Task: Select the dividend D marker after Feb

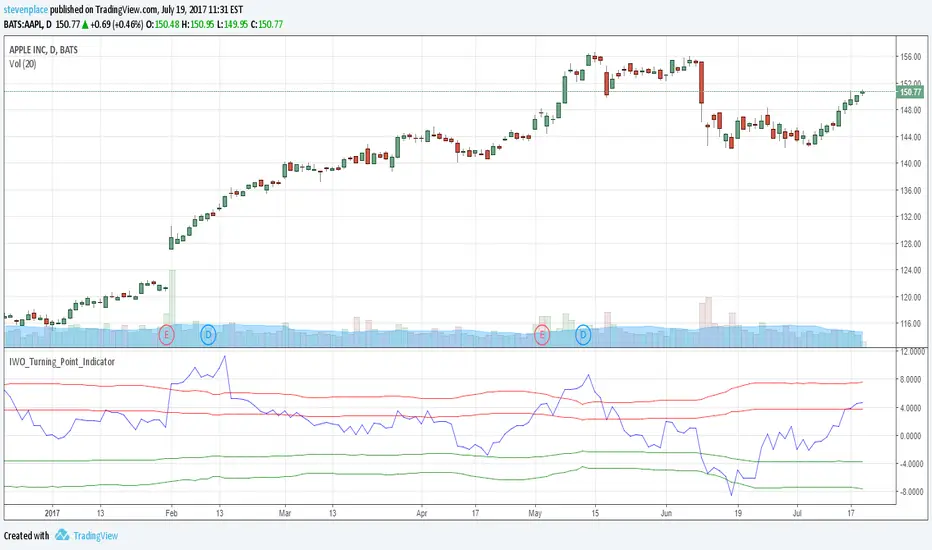Action: [x=208, y=335]
